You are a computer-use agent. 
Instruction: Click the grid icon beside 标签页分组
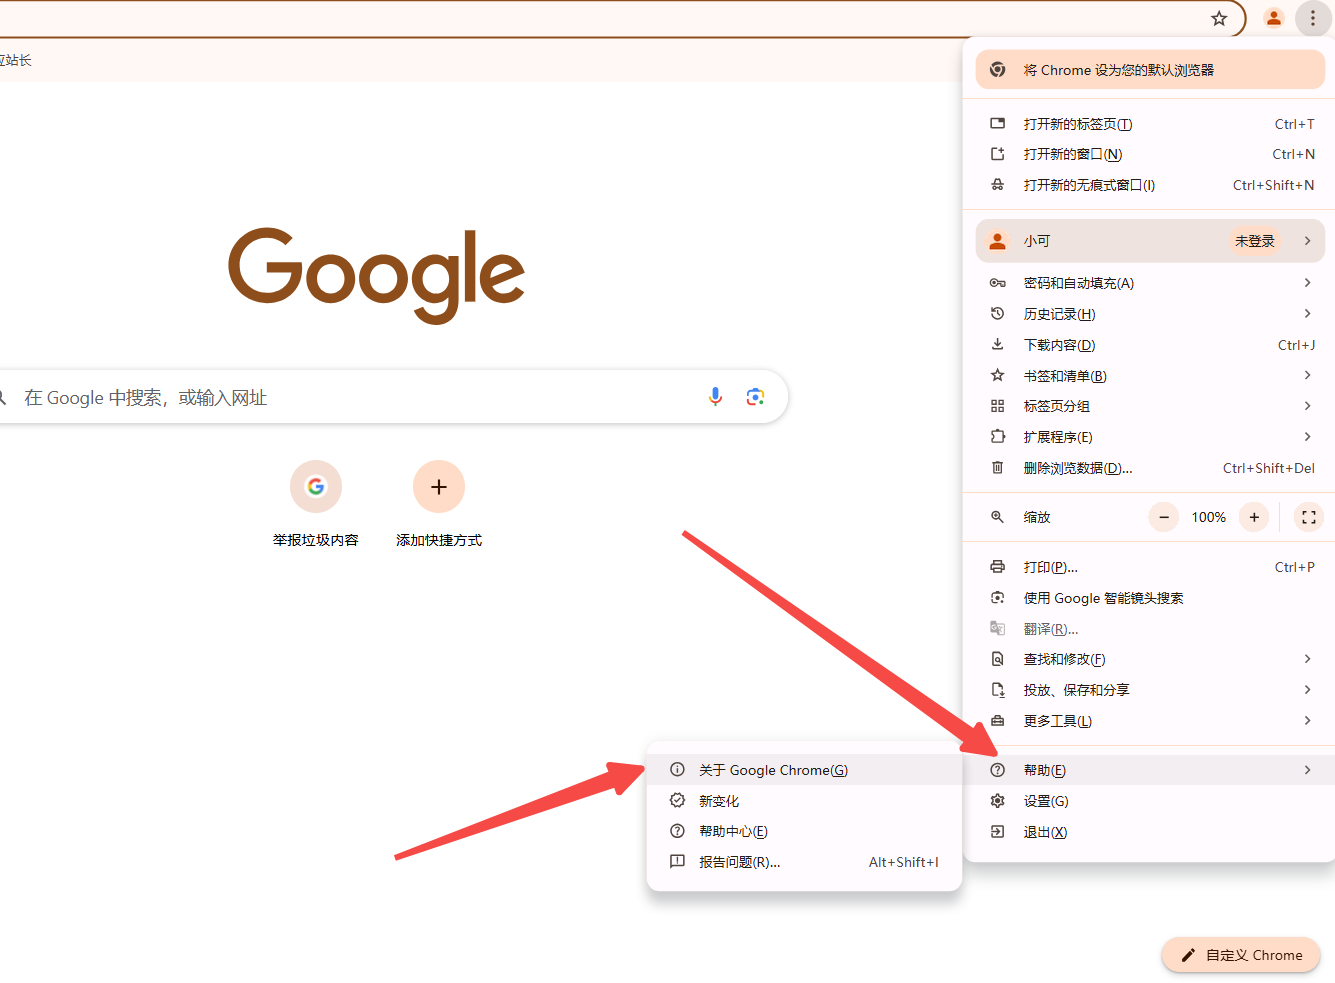(997, 406)
